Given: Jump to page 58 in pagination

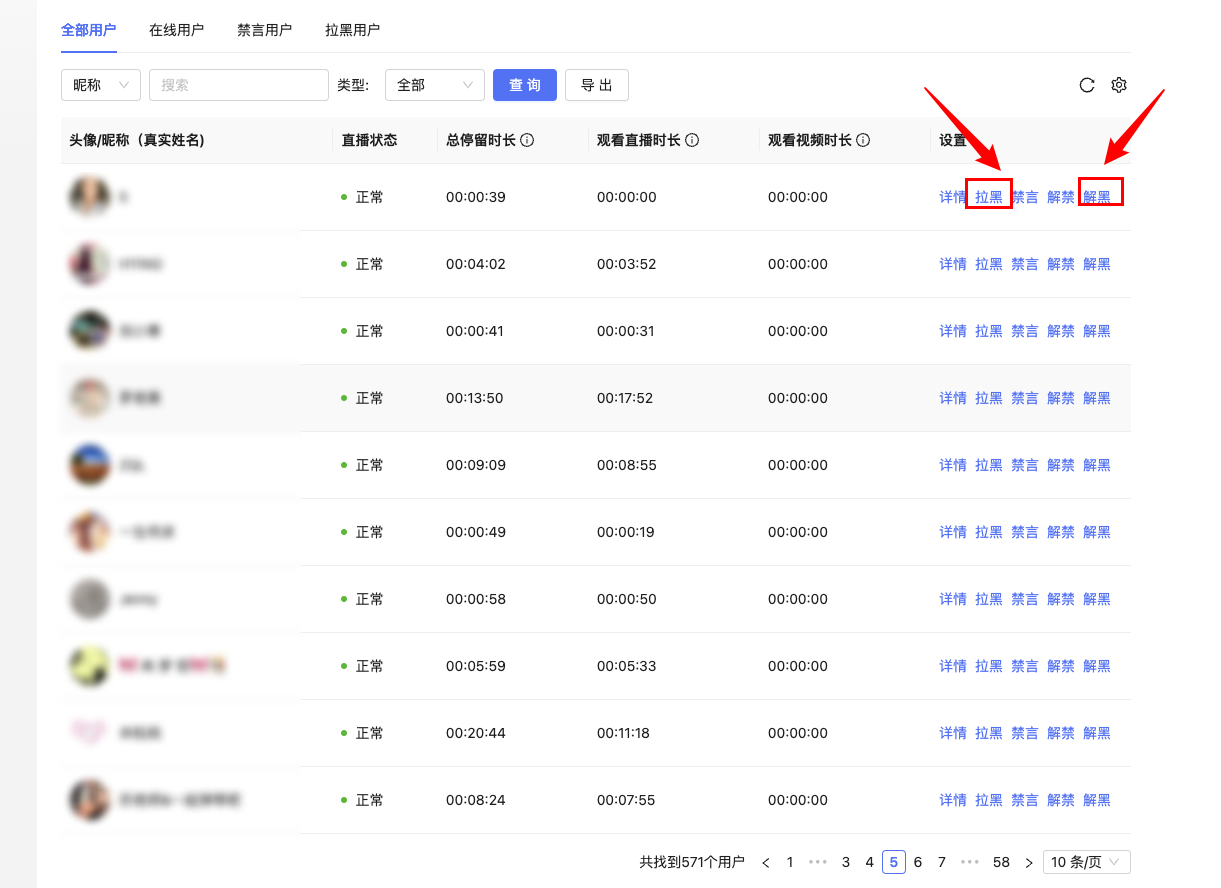Looking at the screenshot, I should pyautogui.click(x=1001, y=862).
